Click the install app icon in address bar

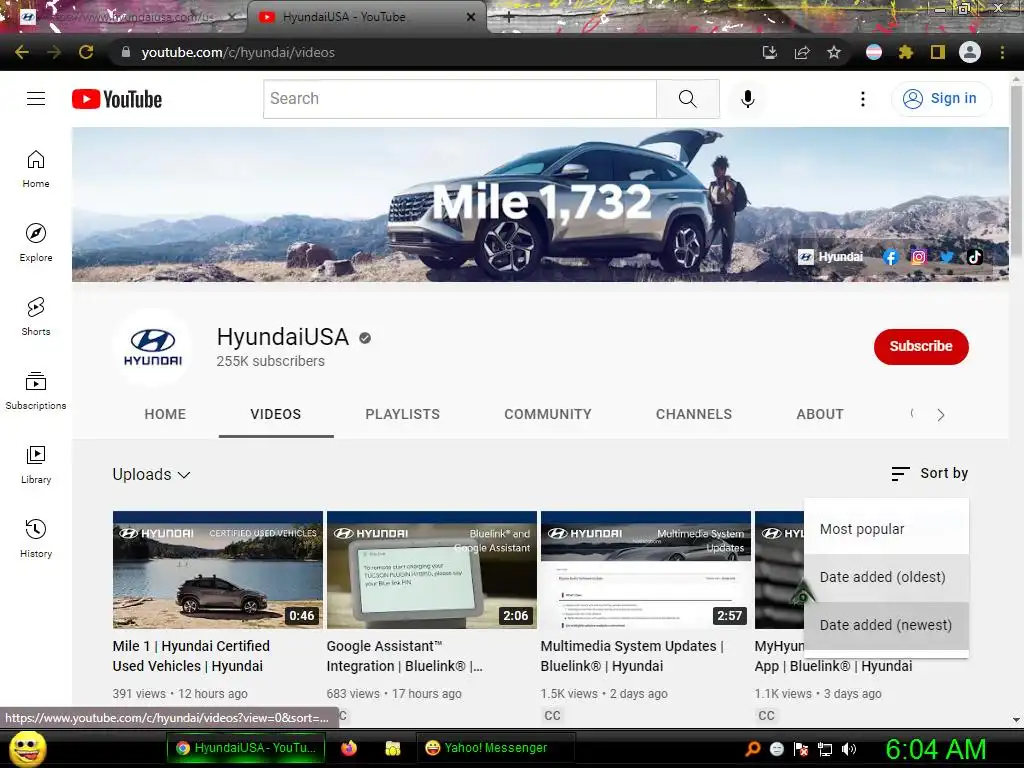tap(770, 52)
